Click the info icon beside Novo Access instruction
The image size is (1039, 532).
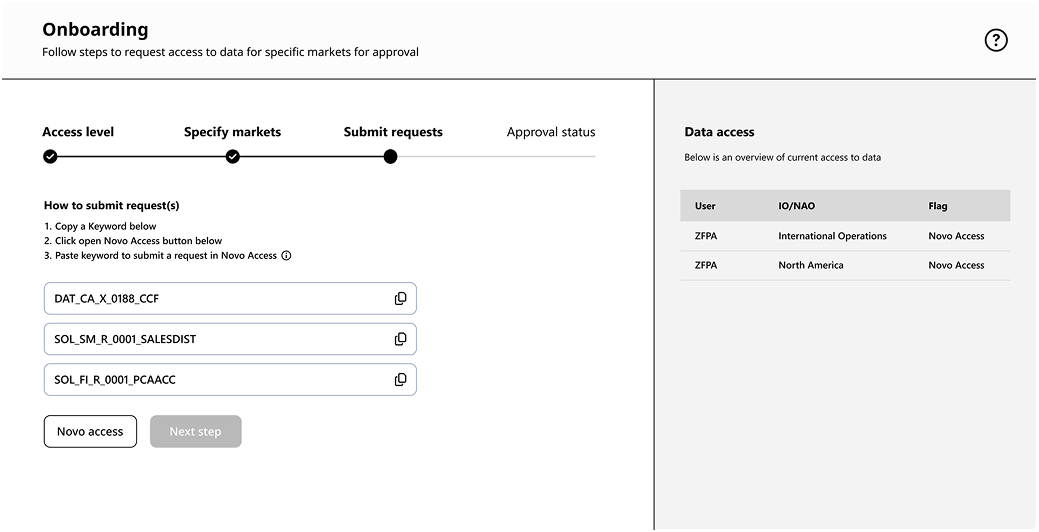(286, 256)
